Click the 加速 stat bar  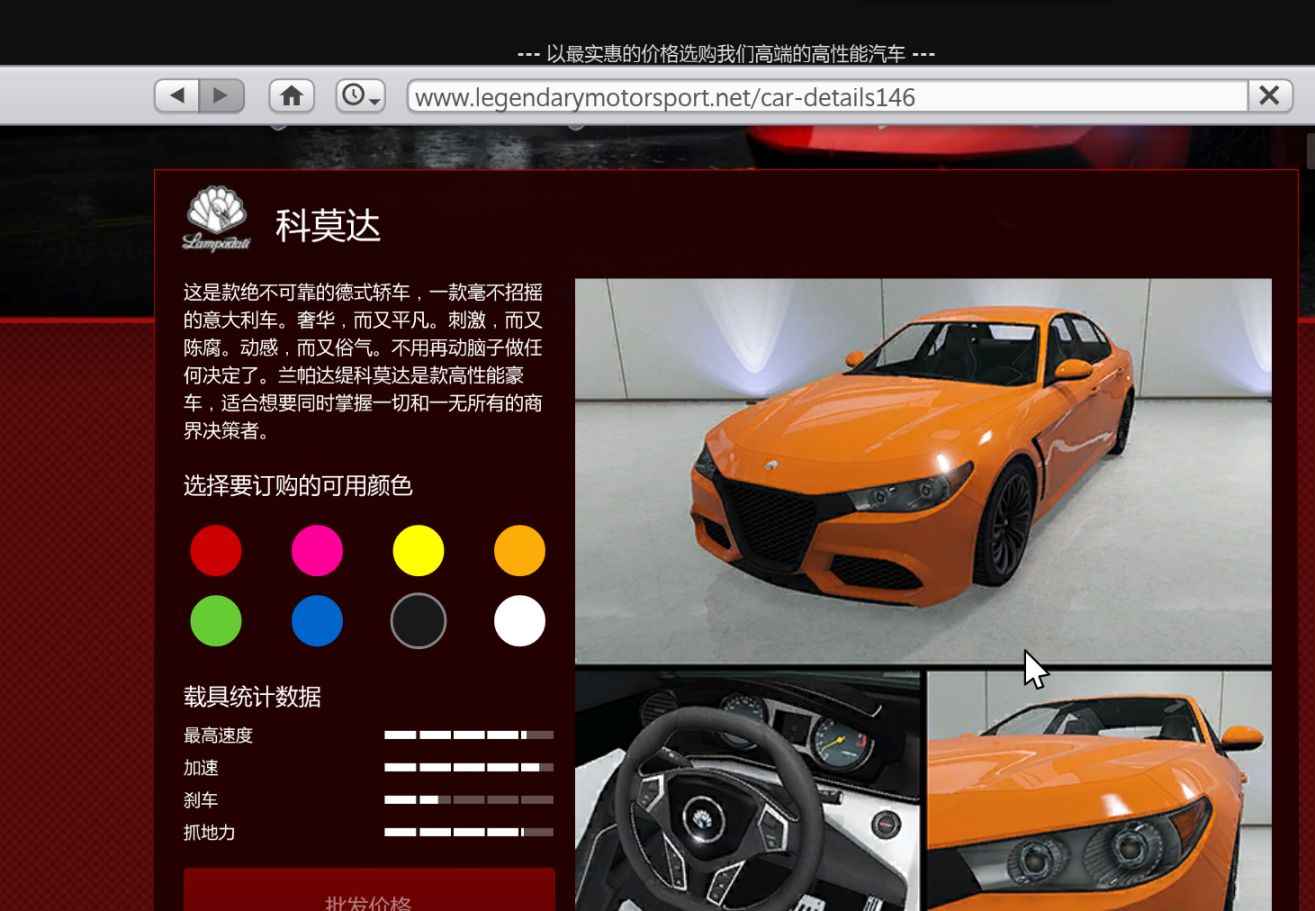click(x=469, y=768)
